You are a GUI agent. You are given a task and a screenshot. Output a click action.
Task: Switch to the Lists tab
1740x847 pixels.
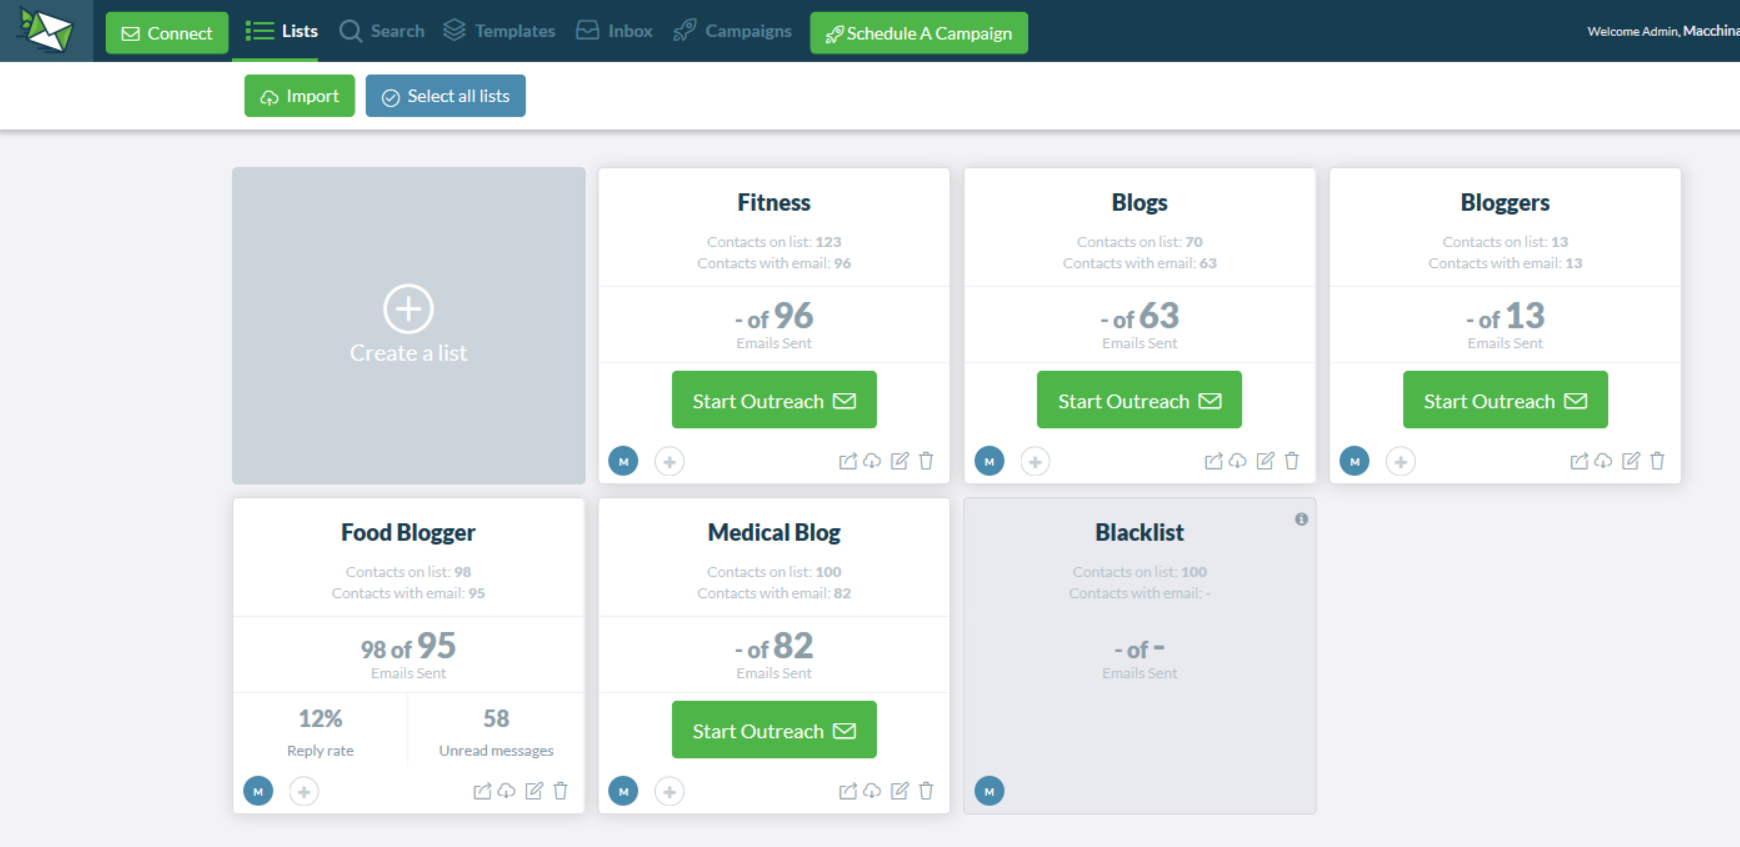(282, 31)
